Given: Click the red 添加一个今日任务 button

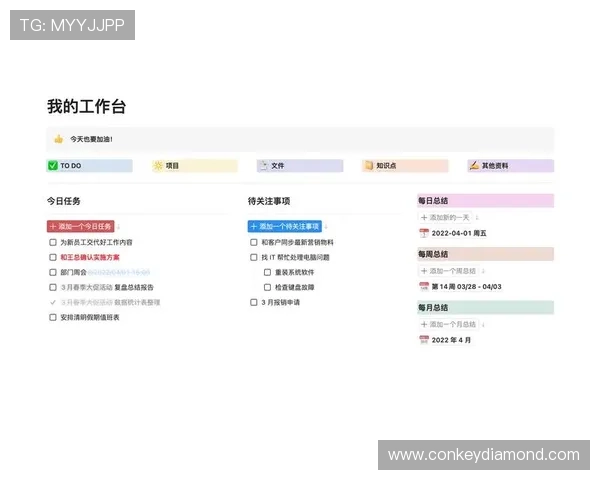Looking at the screenshot, I should tap(81, 227).
